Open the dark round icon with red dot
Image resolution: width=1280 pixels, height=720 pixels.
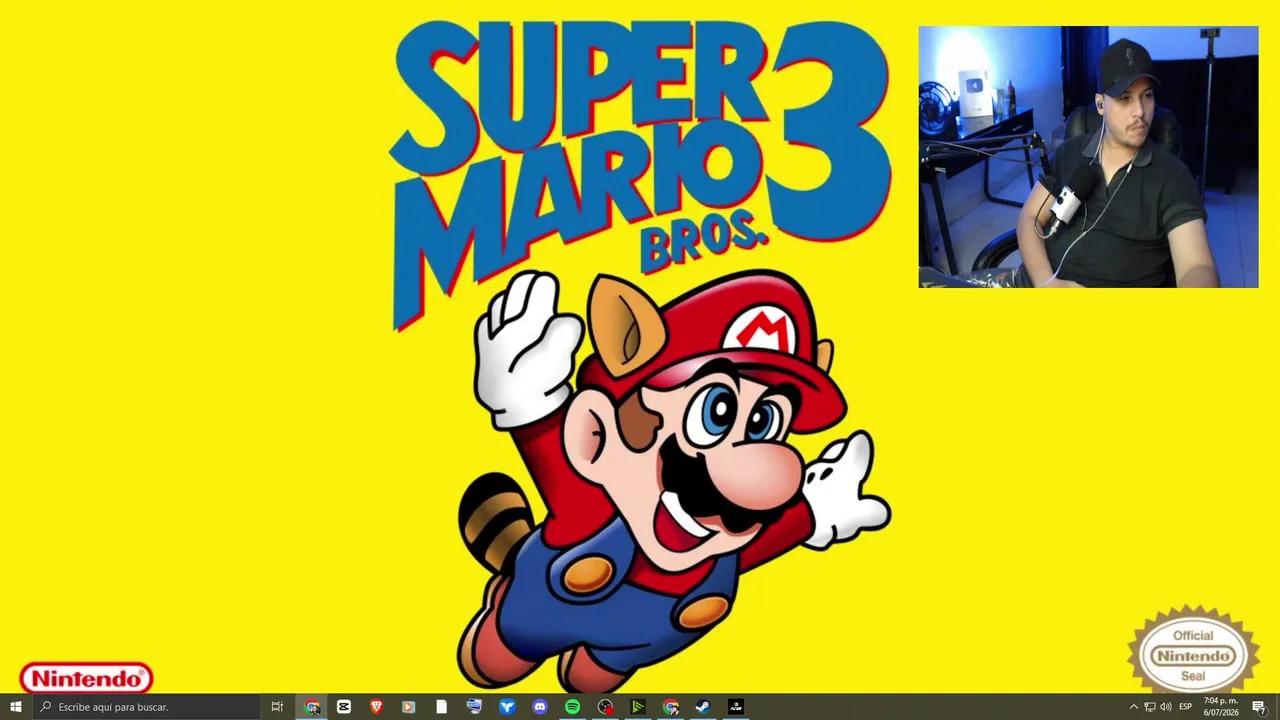[x=605, y=707]
